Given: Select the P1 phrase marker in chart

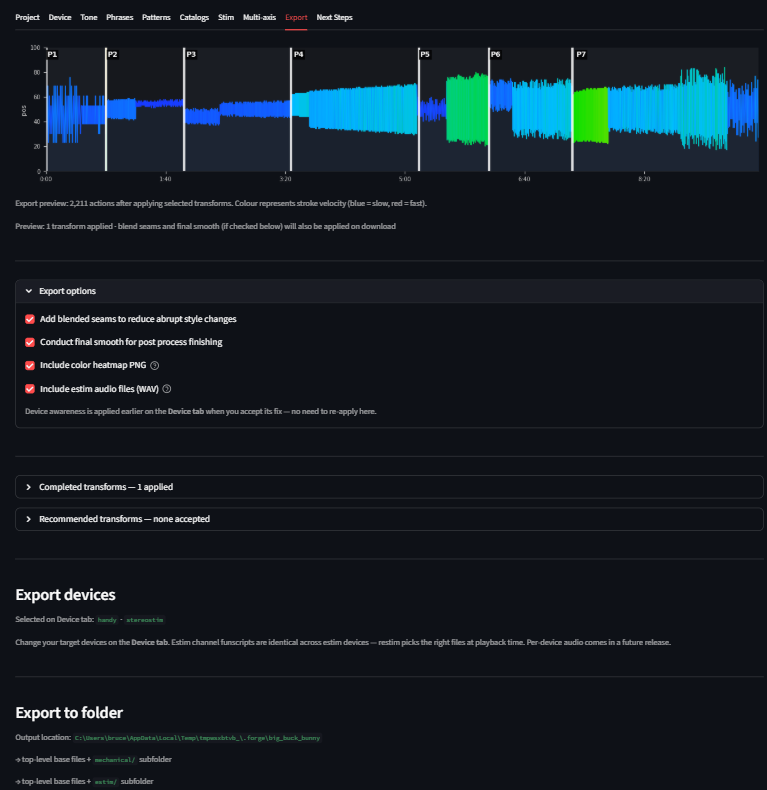Looking at the screenshot, I should (53, 54).
